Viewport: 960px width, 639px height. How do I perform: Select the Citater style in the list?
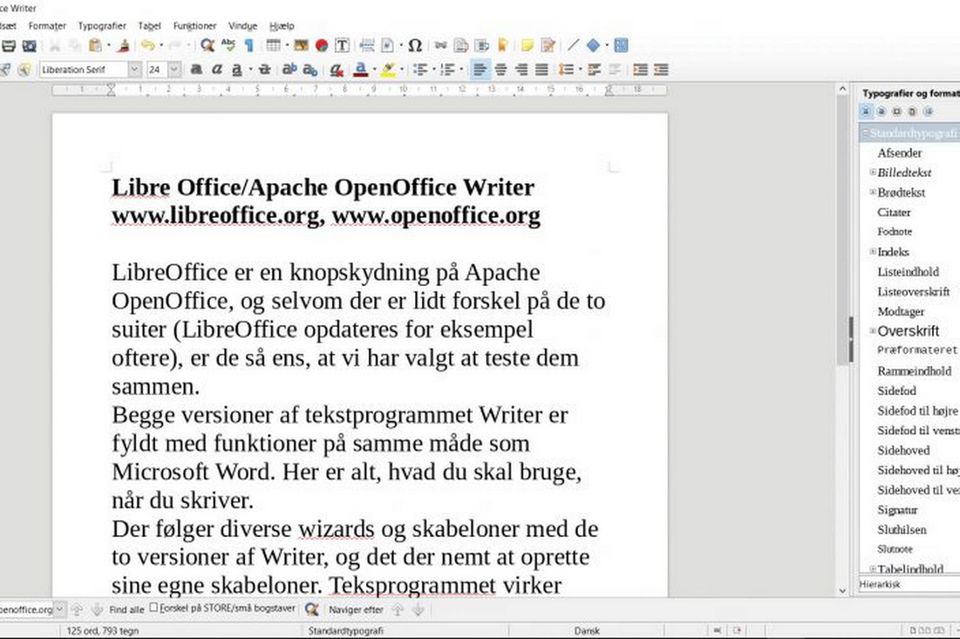[x=894, y=212]
